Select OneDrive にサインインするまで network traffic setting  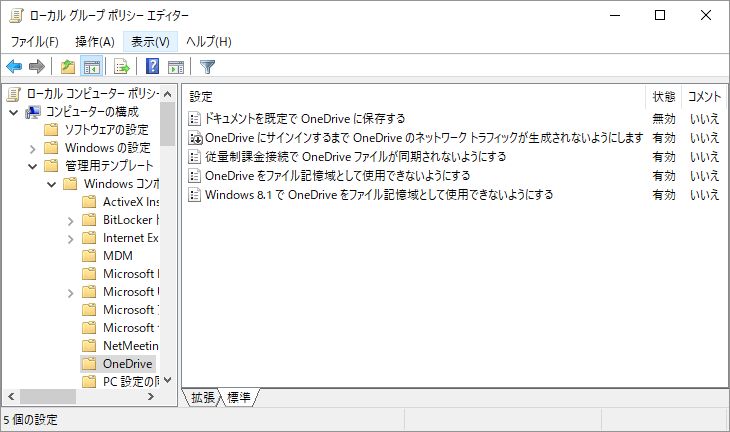pos(424,138)
